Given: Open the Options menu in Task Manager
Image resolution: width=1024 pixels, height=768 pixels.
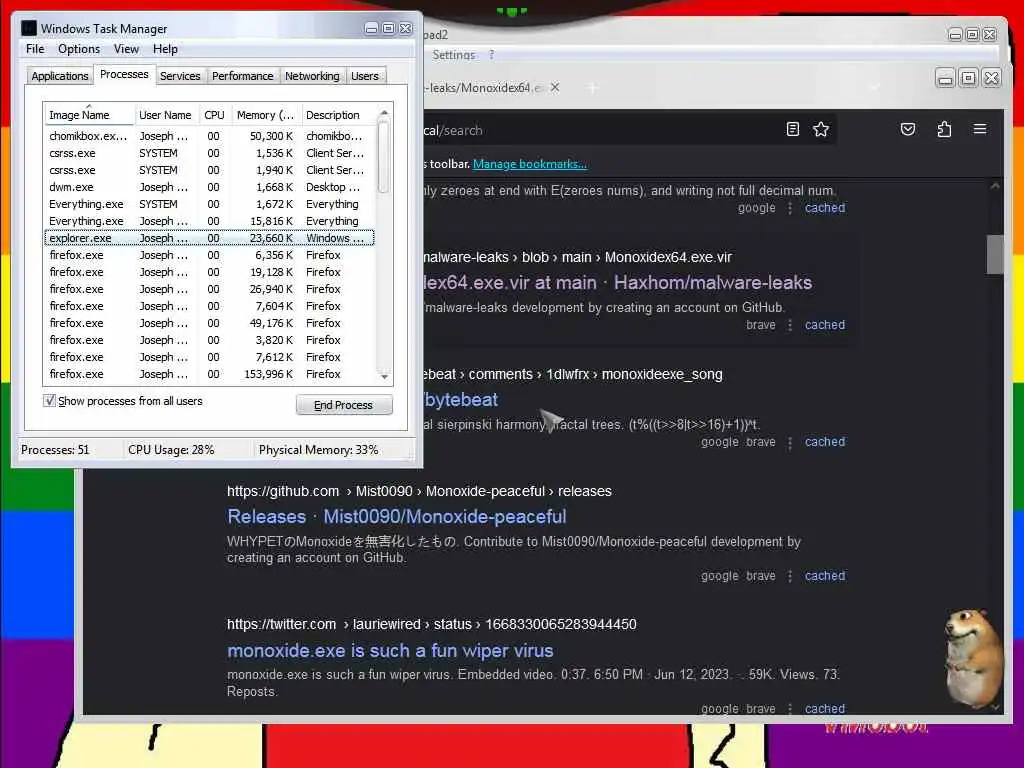Looking at the screenshot, I should point(79,49).
